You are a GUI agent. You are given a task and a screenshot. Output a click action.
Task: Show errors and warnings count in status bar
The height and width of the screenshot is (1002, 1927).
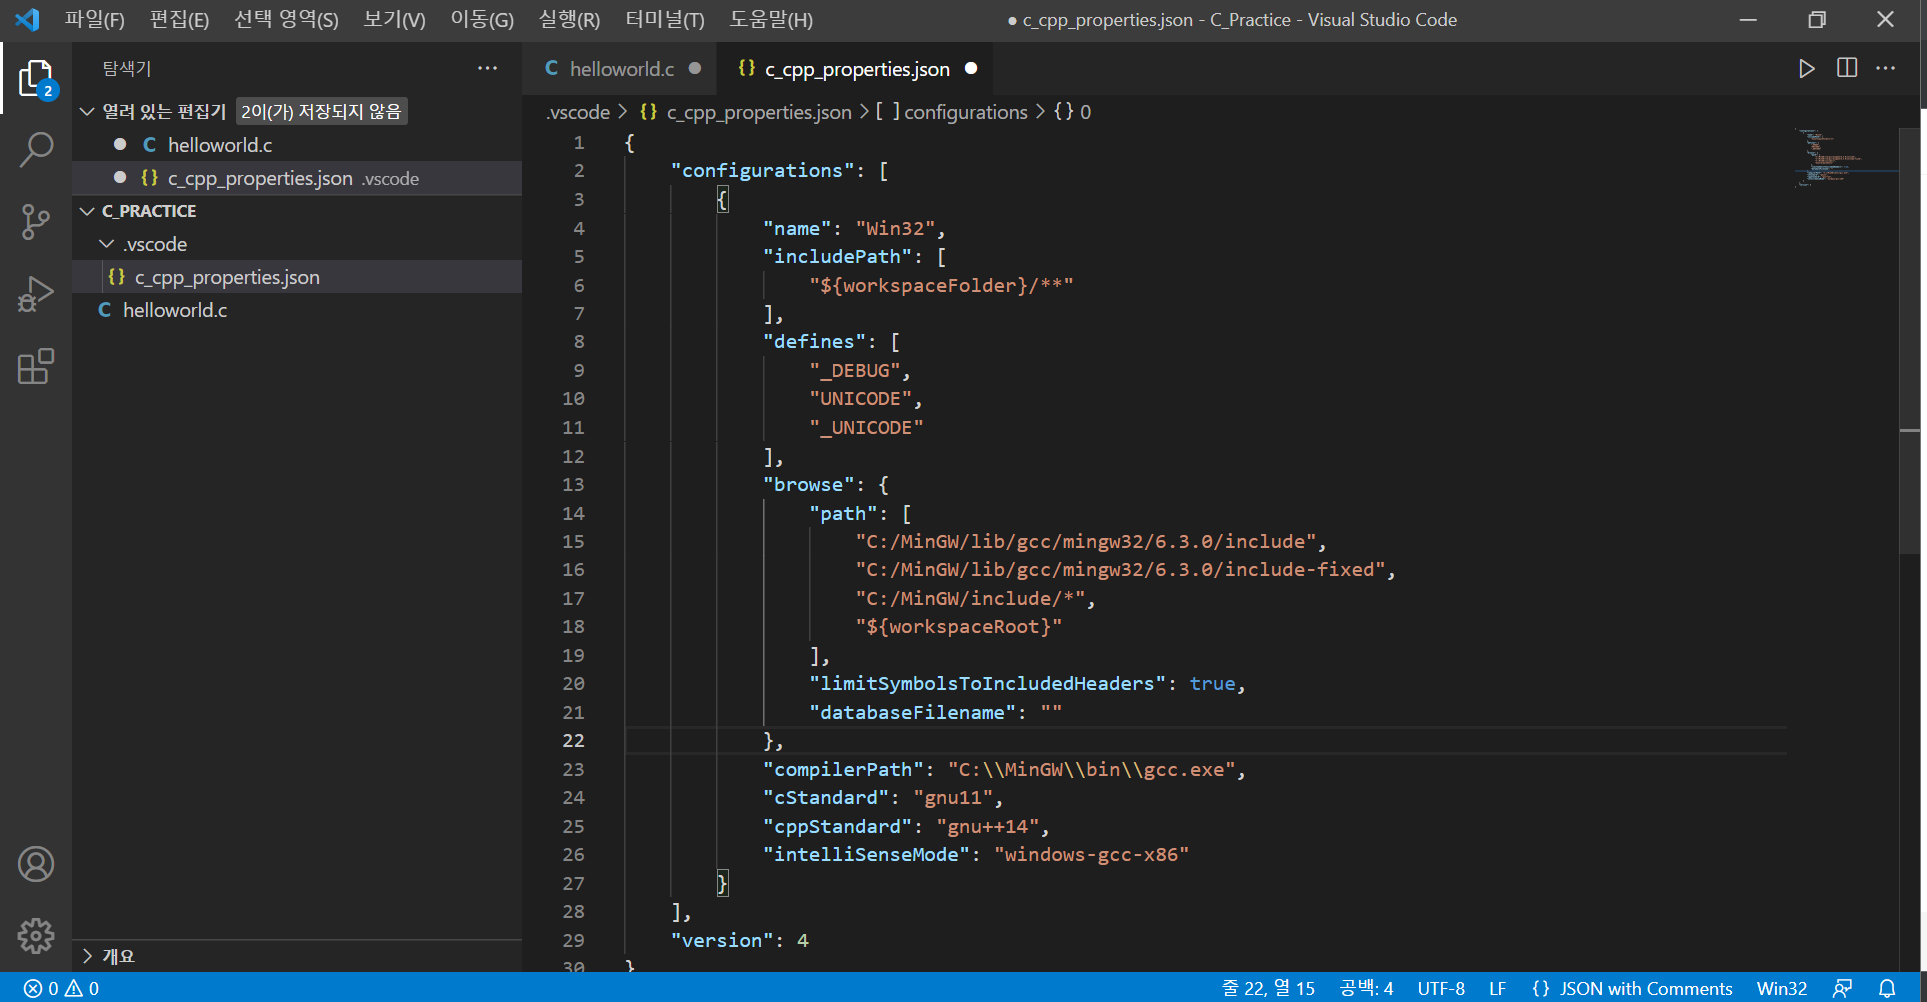[x=61, y=988]
